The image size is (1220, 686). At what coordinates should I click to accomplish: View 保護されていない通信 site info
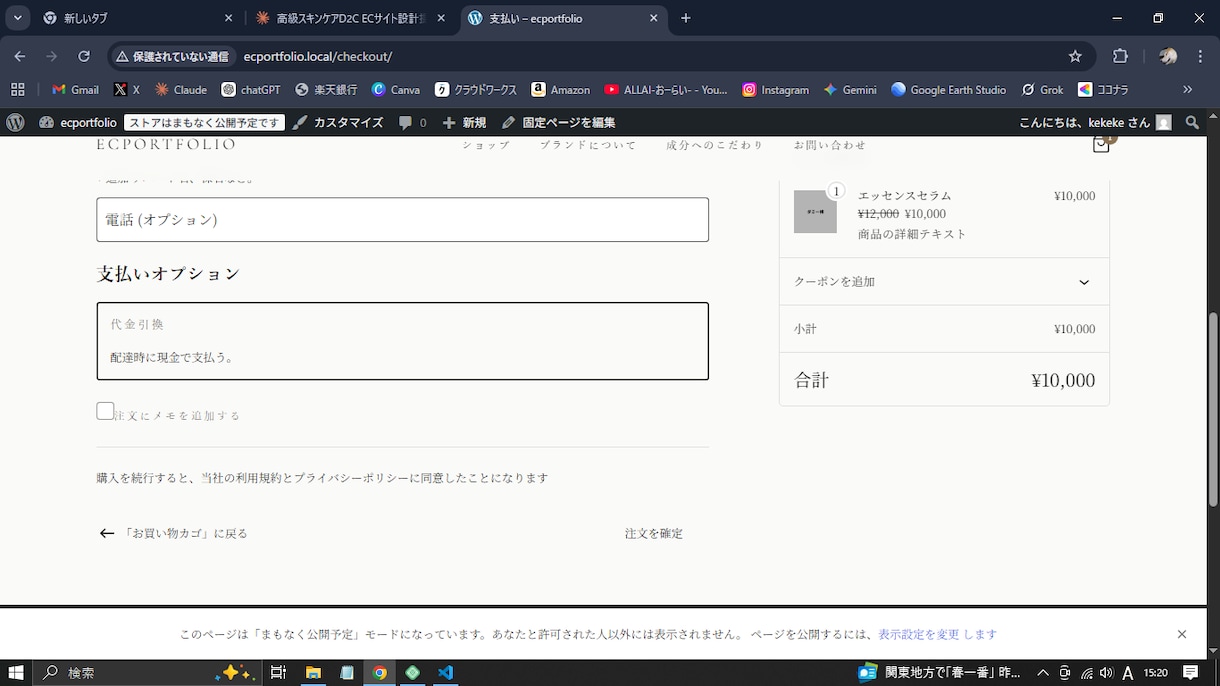tap(173, 56)
